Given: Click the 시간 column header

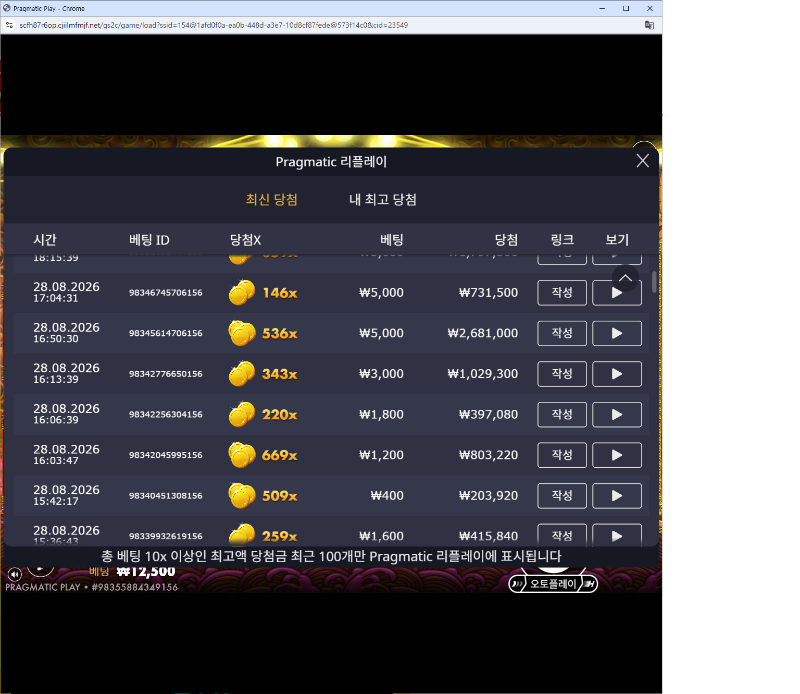Looking at the screenshot, I should (45, 240).
